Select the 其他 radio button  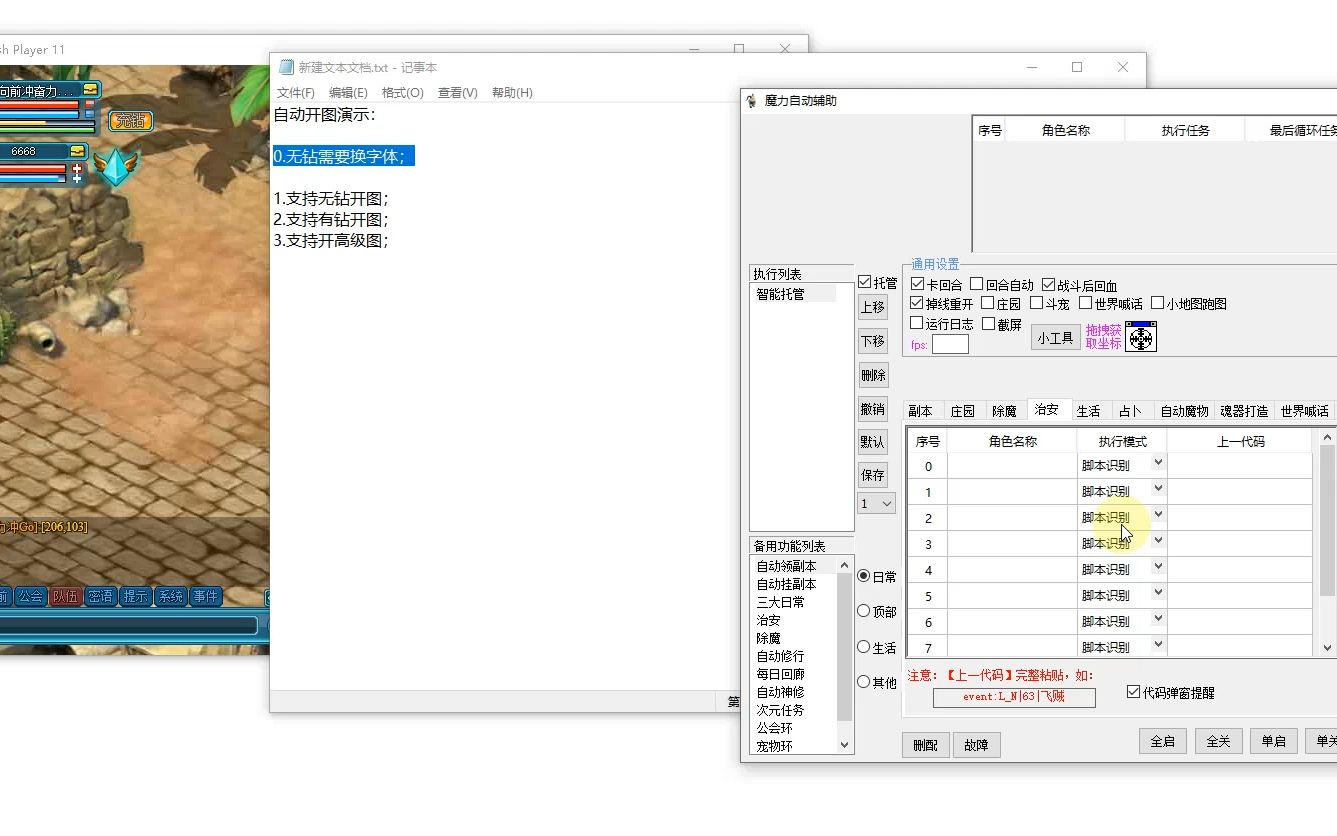(x=864, y=682)
